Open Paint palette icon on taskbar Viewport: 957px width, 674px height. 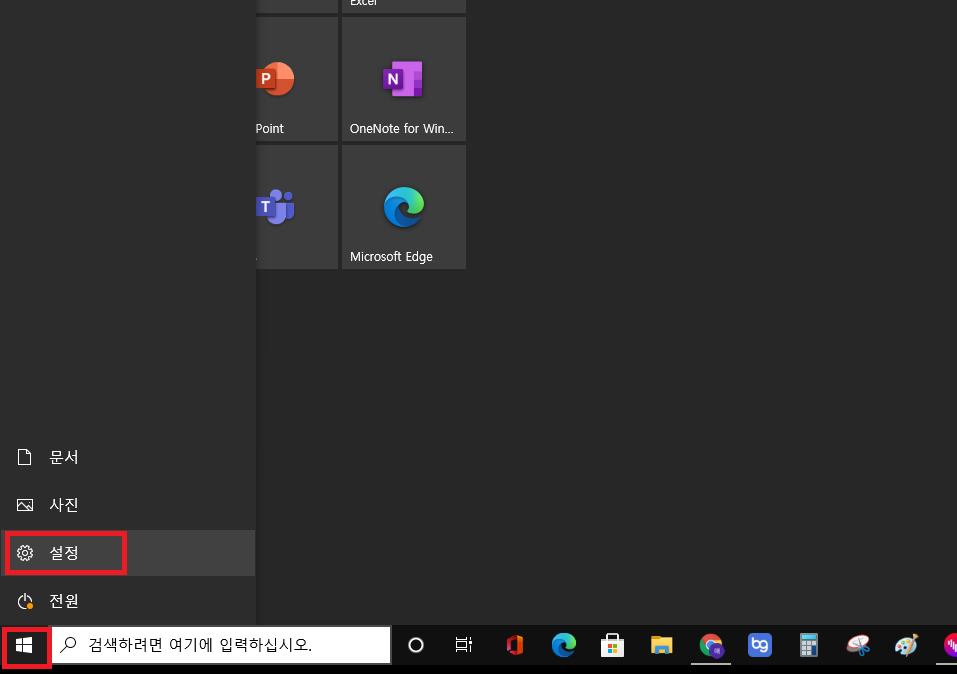pos(906,645)
